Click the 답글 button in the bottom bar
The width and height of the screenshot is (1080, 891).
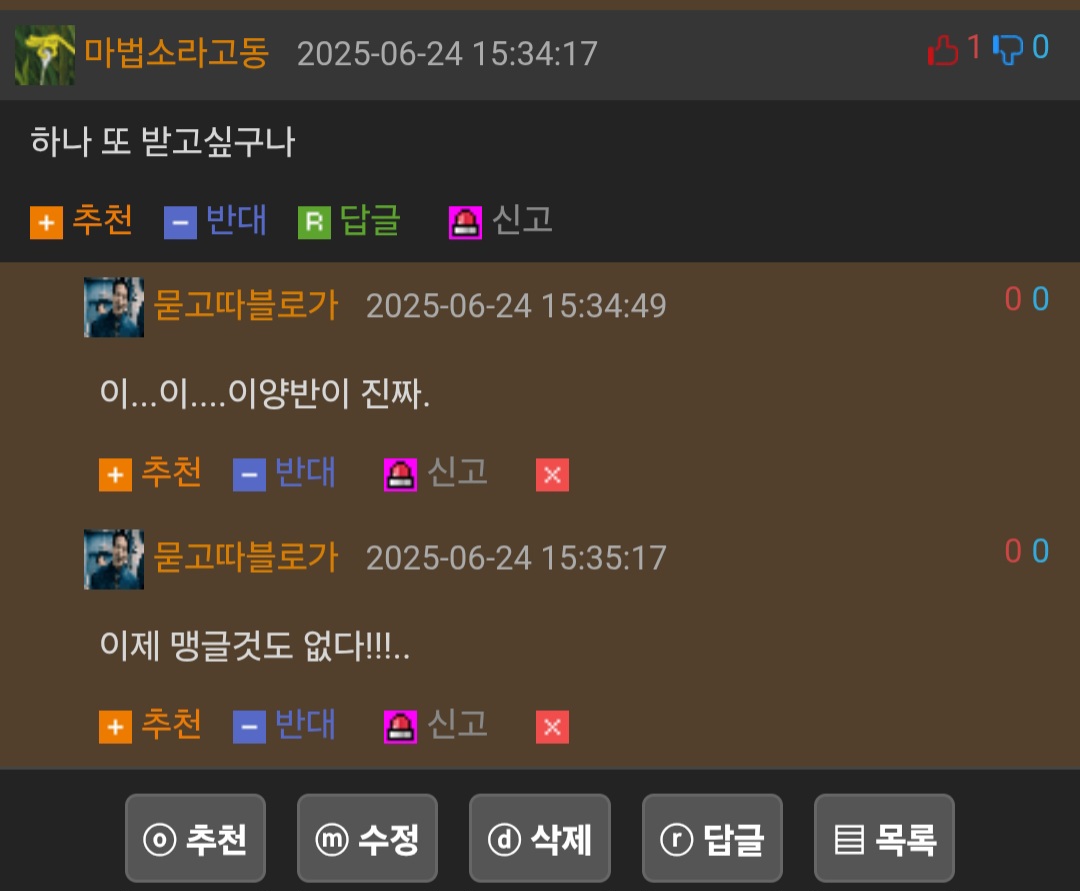[712, 838]
